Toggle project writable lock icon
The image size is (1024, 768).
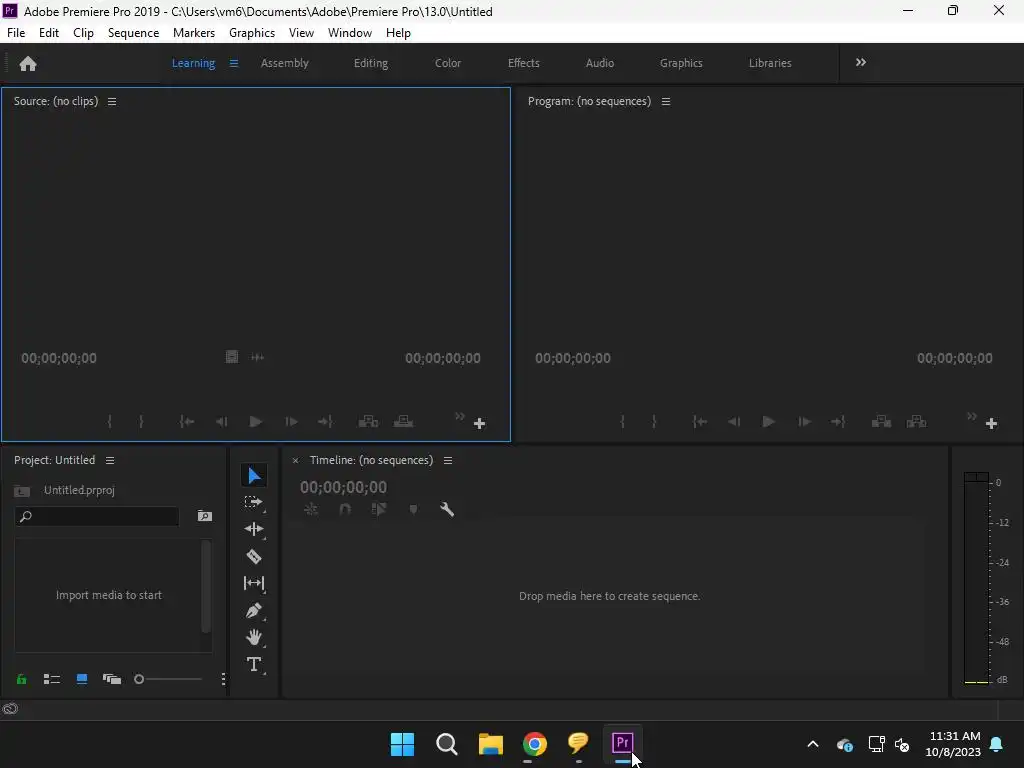(x=22, y=679)
